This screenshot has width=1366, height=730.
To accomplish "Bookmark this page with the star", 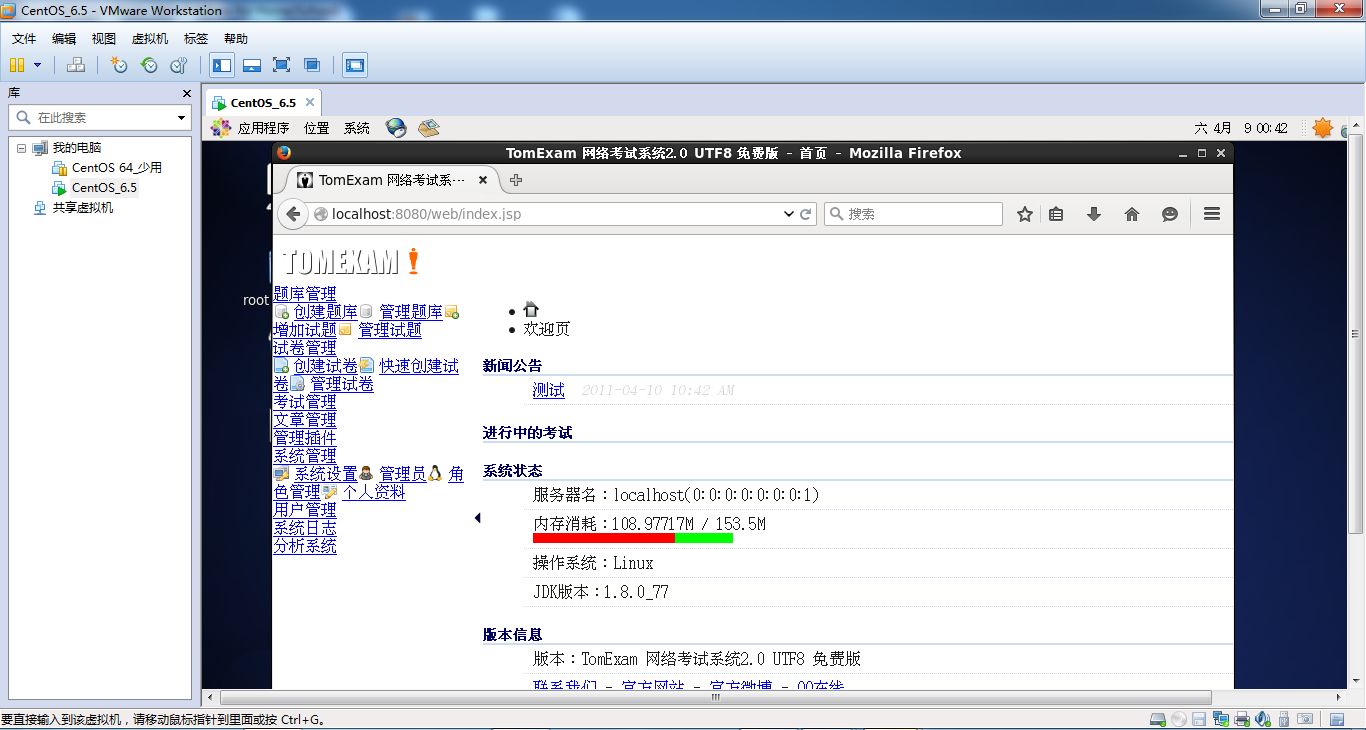I will coord(1025,214).
